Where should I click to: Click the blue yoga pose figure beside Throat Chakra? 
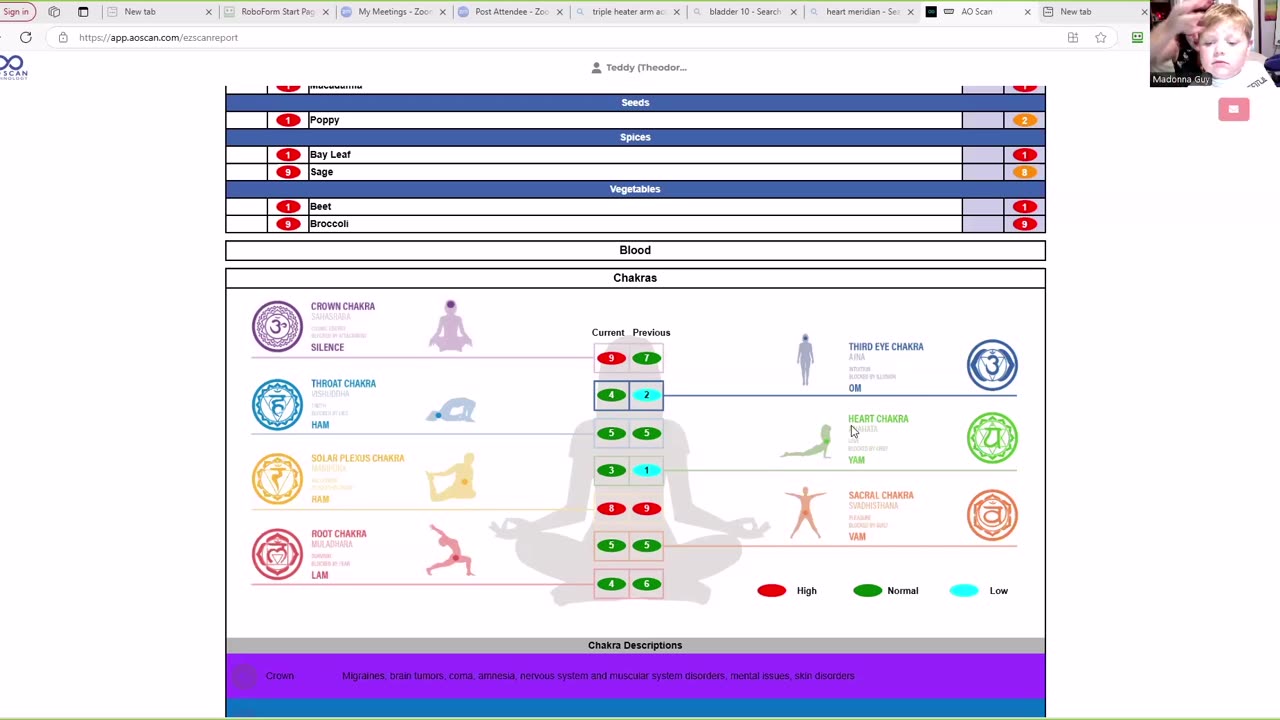point(451,410)
